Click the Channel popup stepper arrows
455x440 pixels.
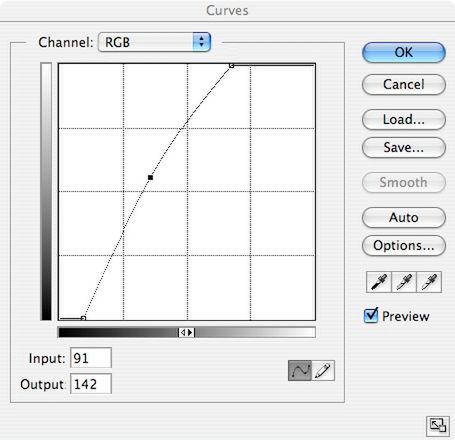click(201, 42)
